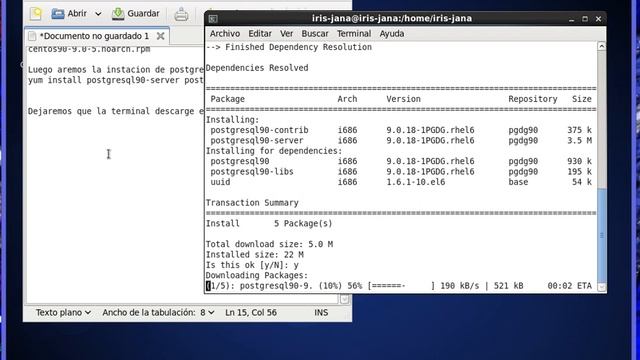Click the Is this ok [y/N]: y prompt
The height and width of the screenshot is (360, 640).
[x=252, y=265]
